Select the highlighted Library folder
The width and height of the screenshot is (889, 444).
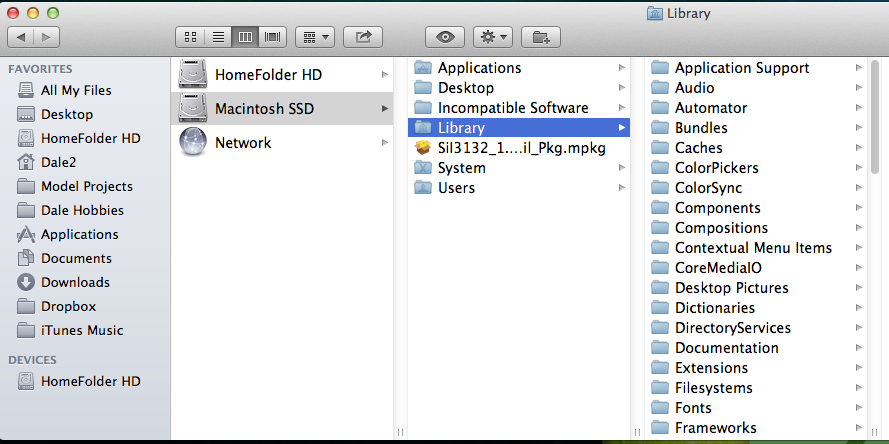(x=519, y=128)
